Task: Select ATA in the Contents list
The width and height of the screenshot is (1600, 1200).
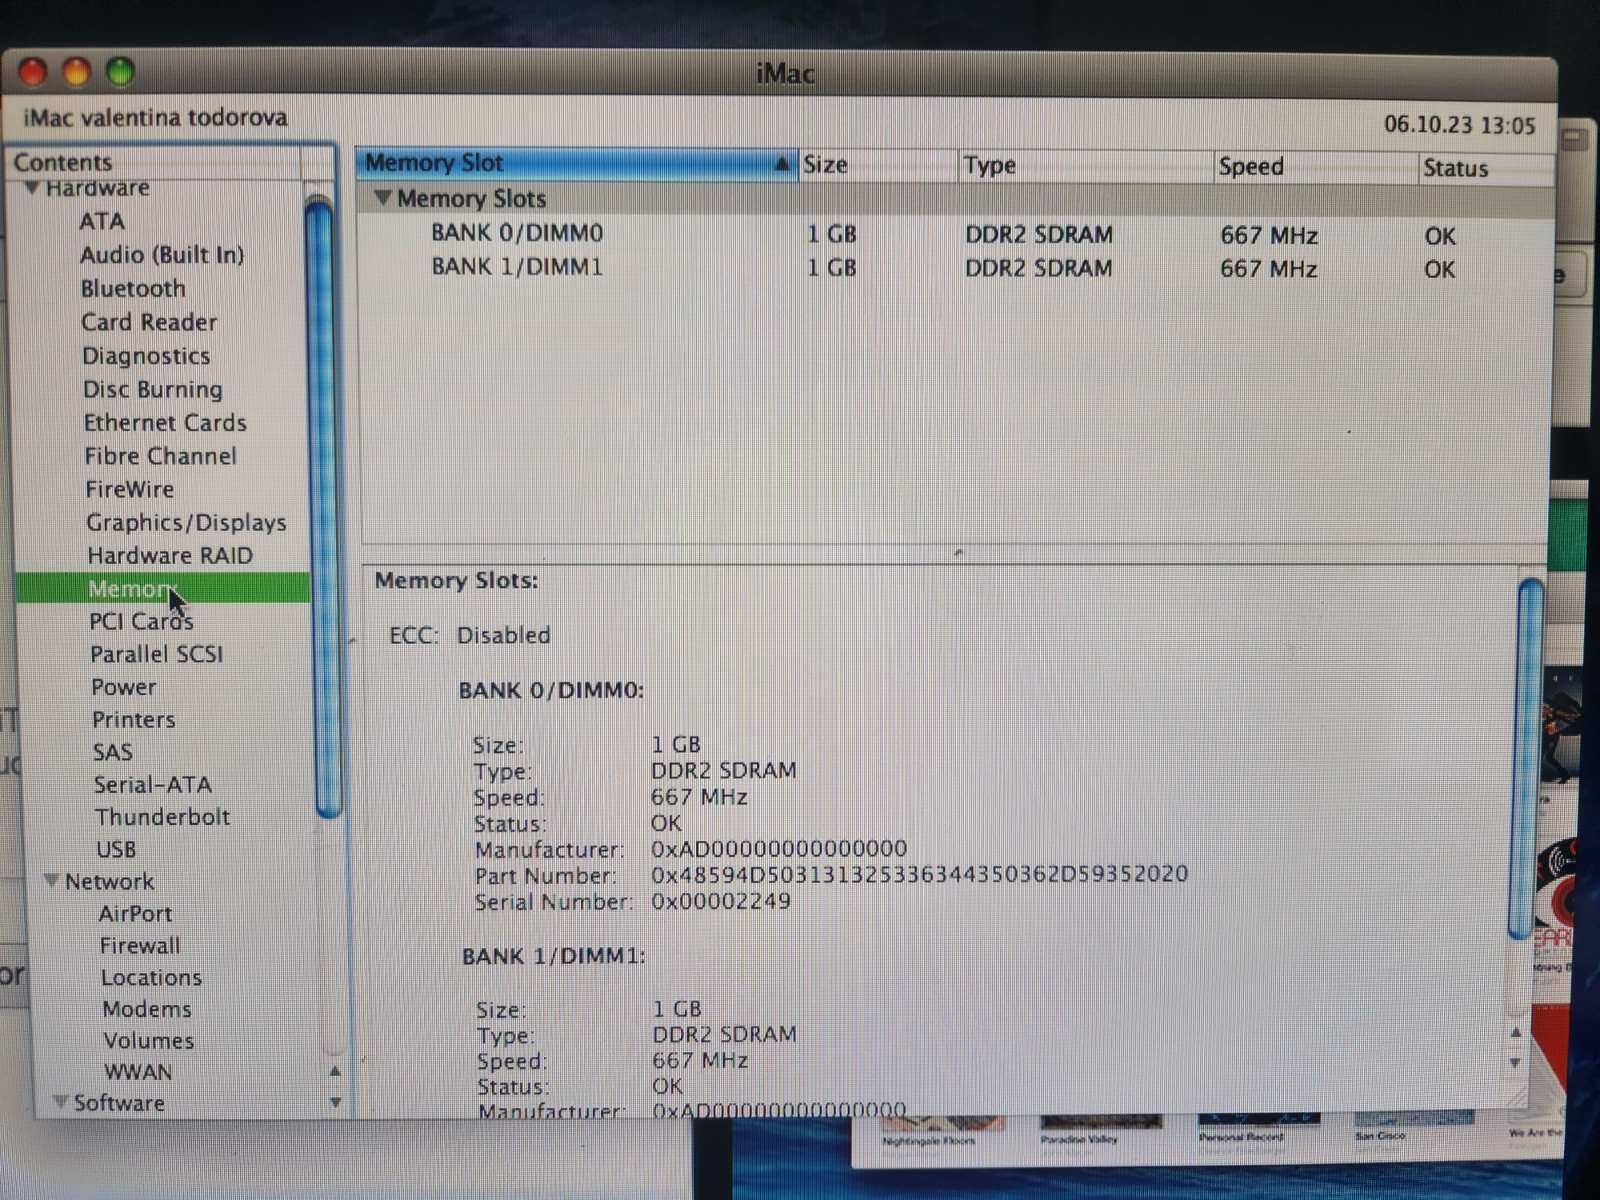Action: pos(102,221)
